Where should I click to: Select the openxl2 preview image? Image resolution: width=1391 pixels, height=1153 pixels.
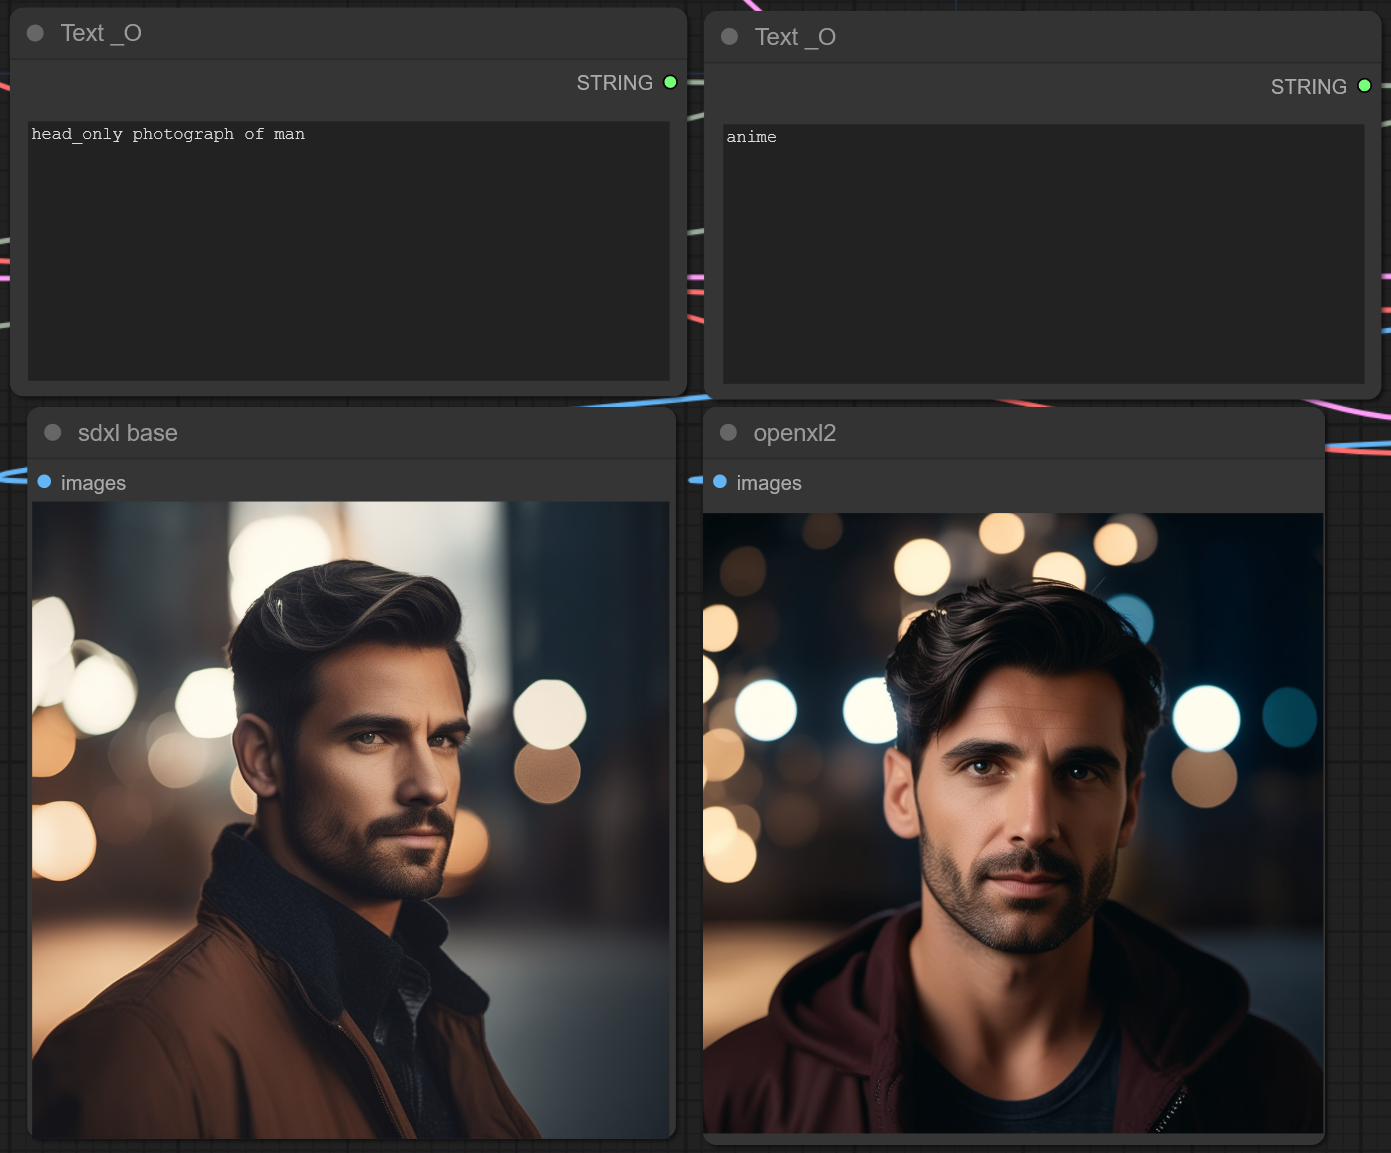point(1013,823)
